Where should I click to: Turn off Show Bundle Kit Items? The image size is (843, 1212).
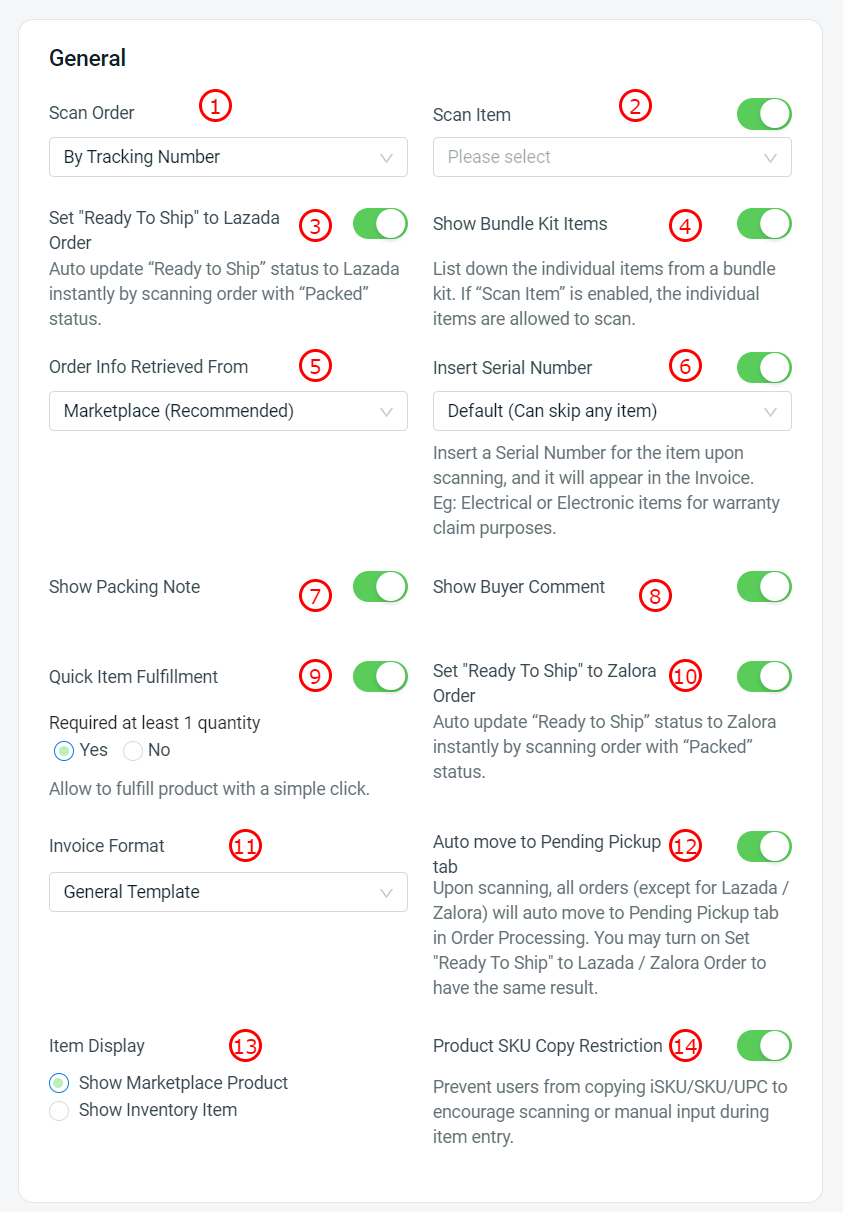coord(764,224)
